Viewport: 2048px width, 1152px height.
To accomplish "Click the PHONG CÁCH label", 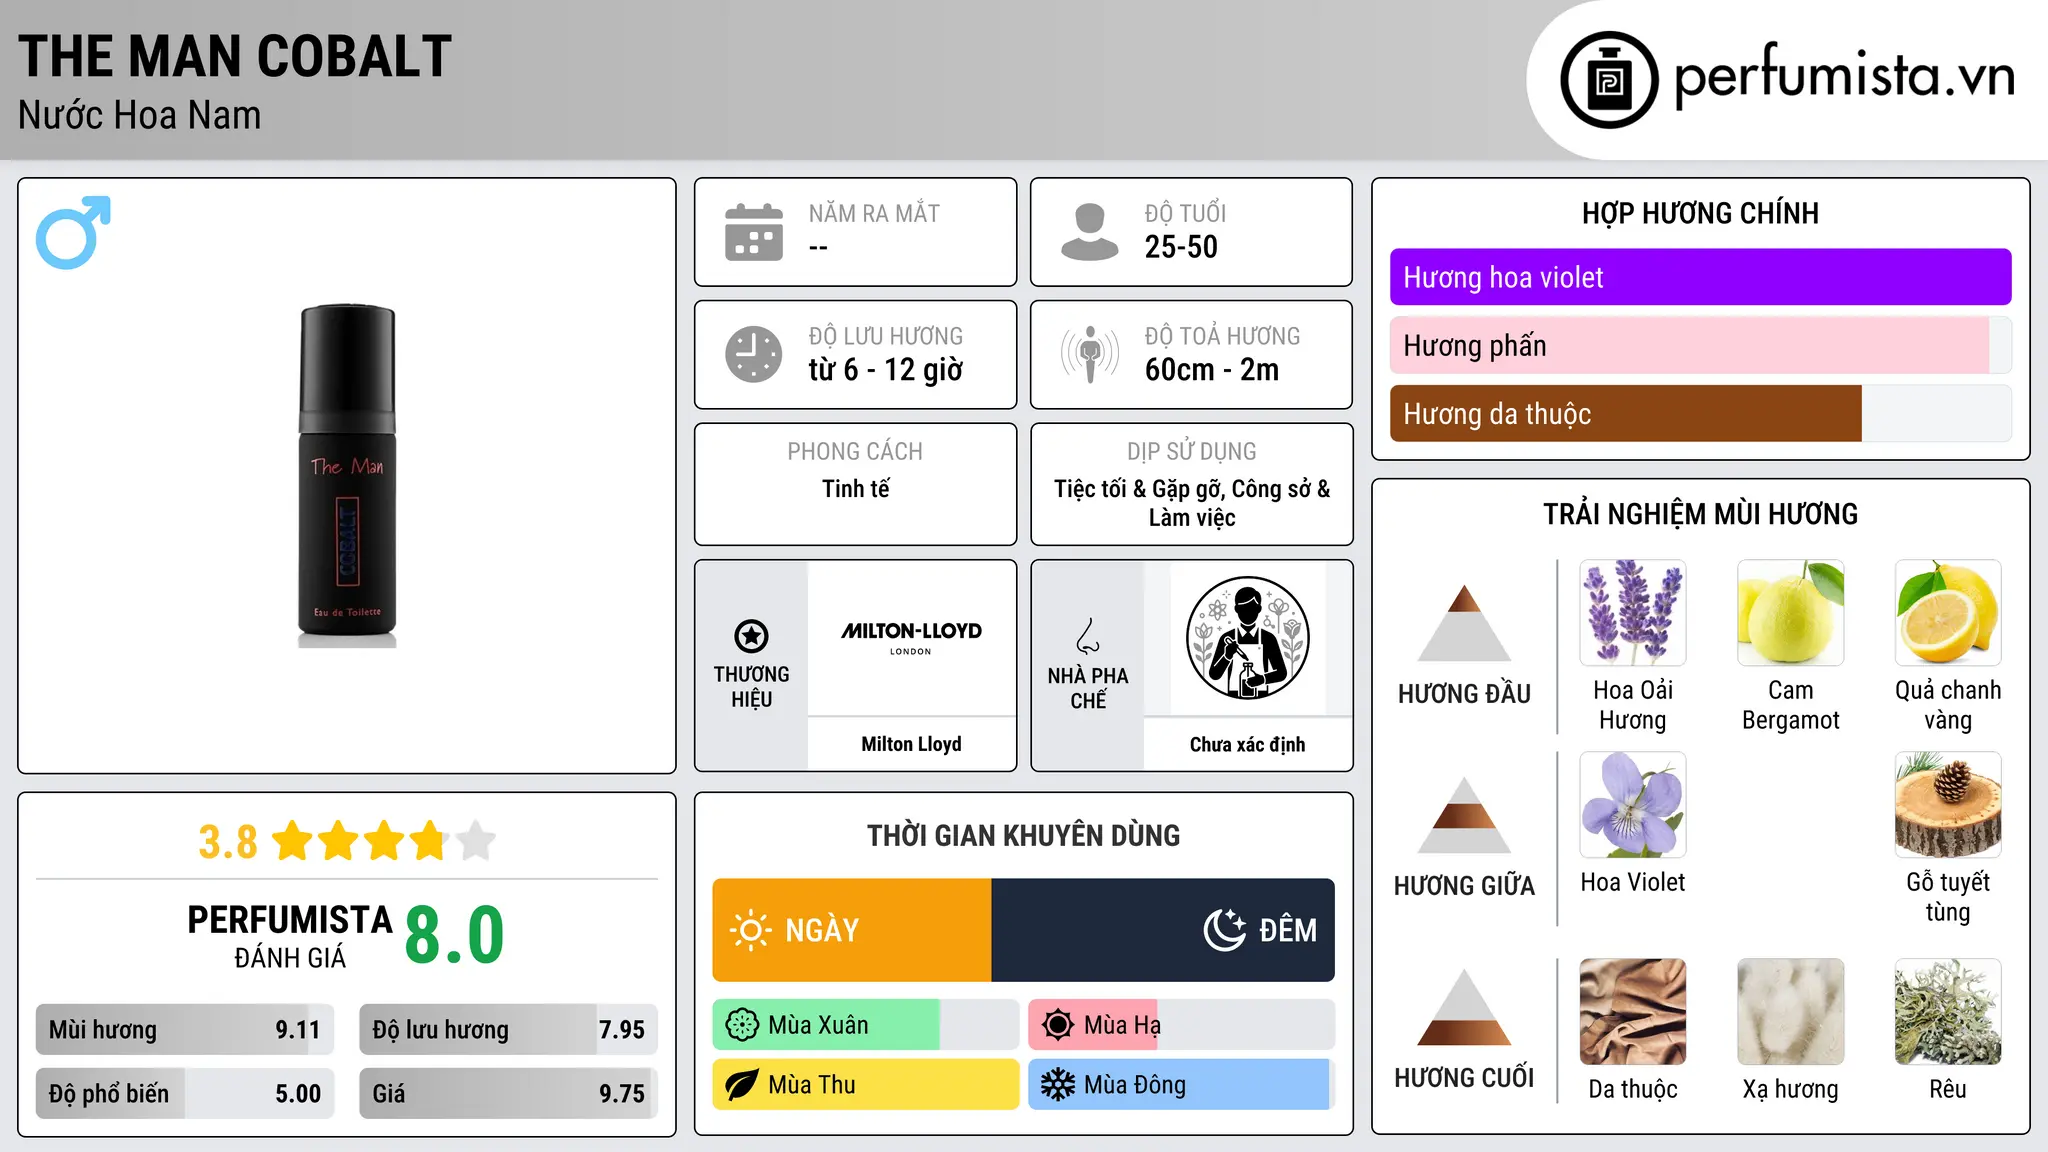I will (x=855, y=451).
